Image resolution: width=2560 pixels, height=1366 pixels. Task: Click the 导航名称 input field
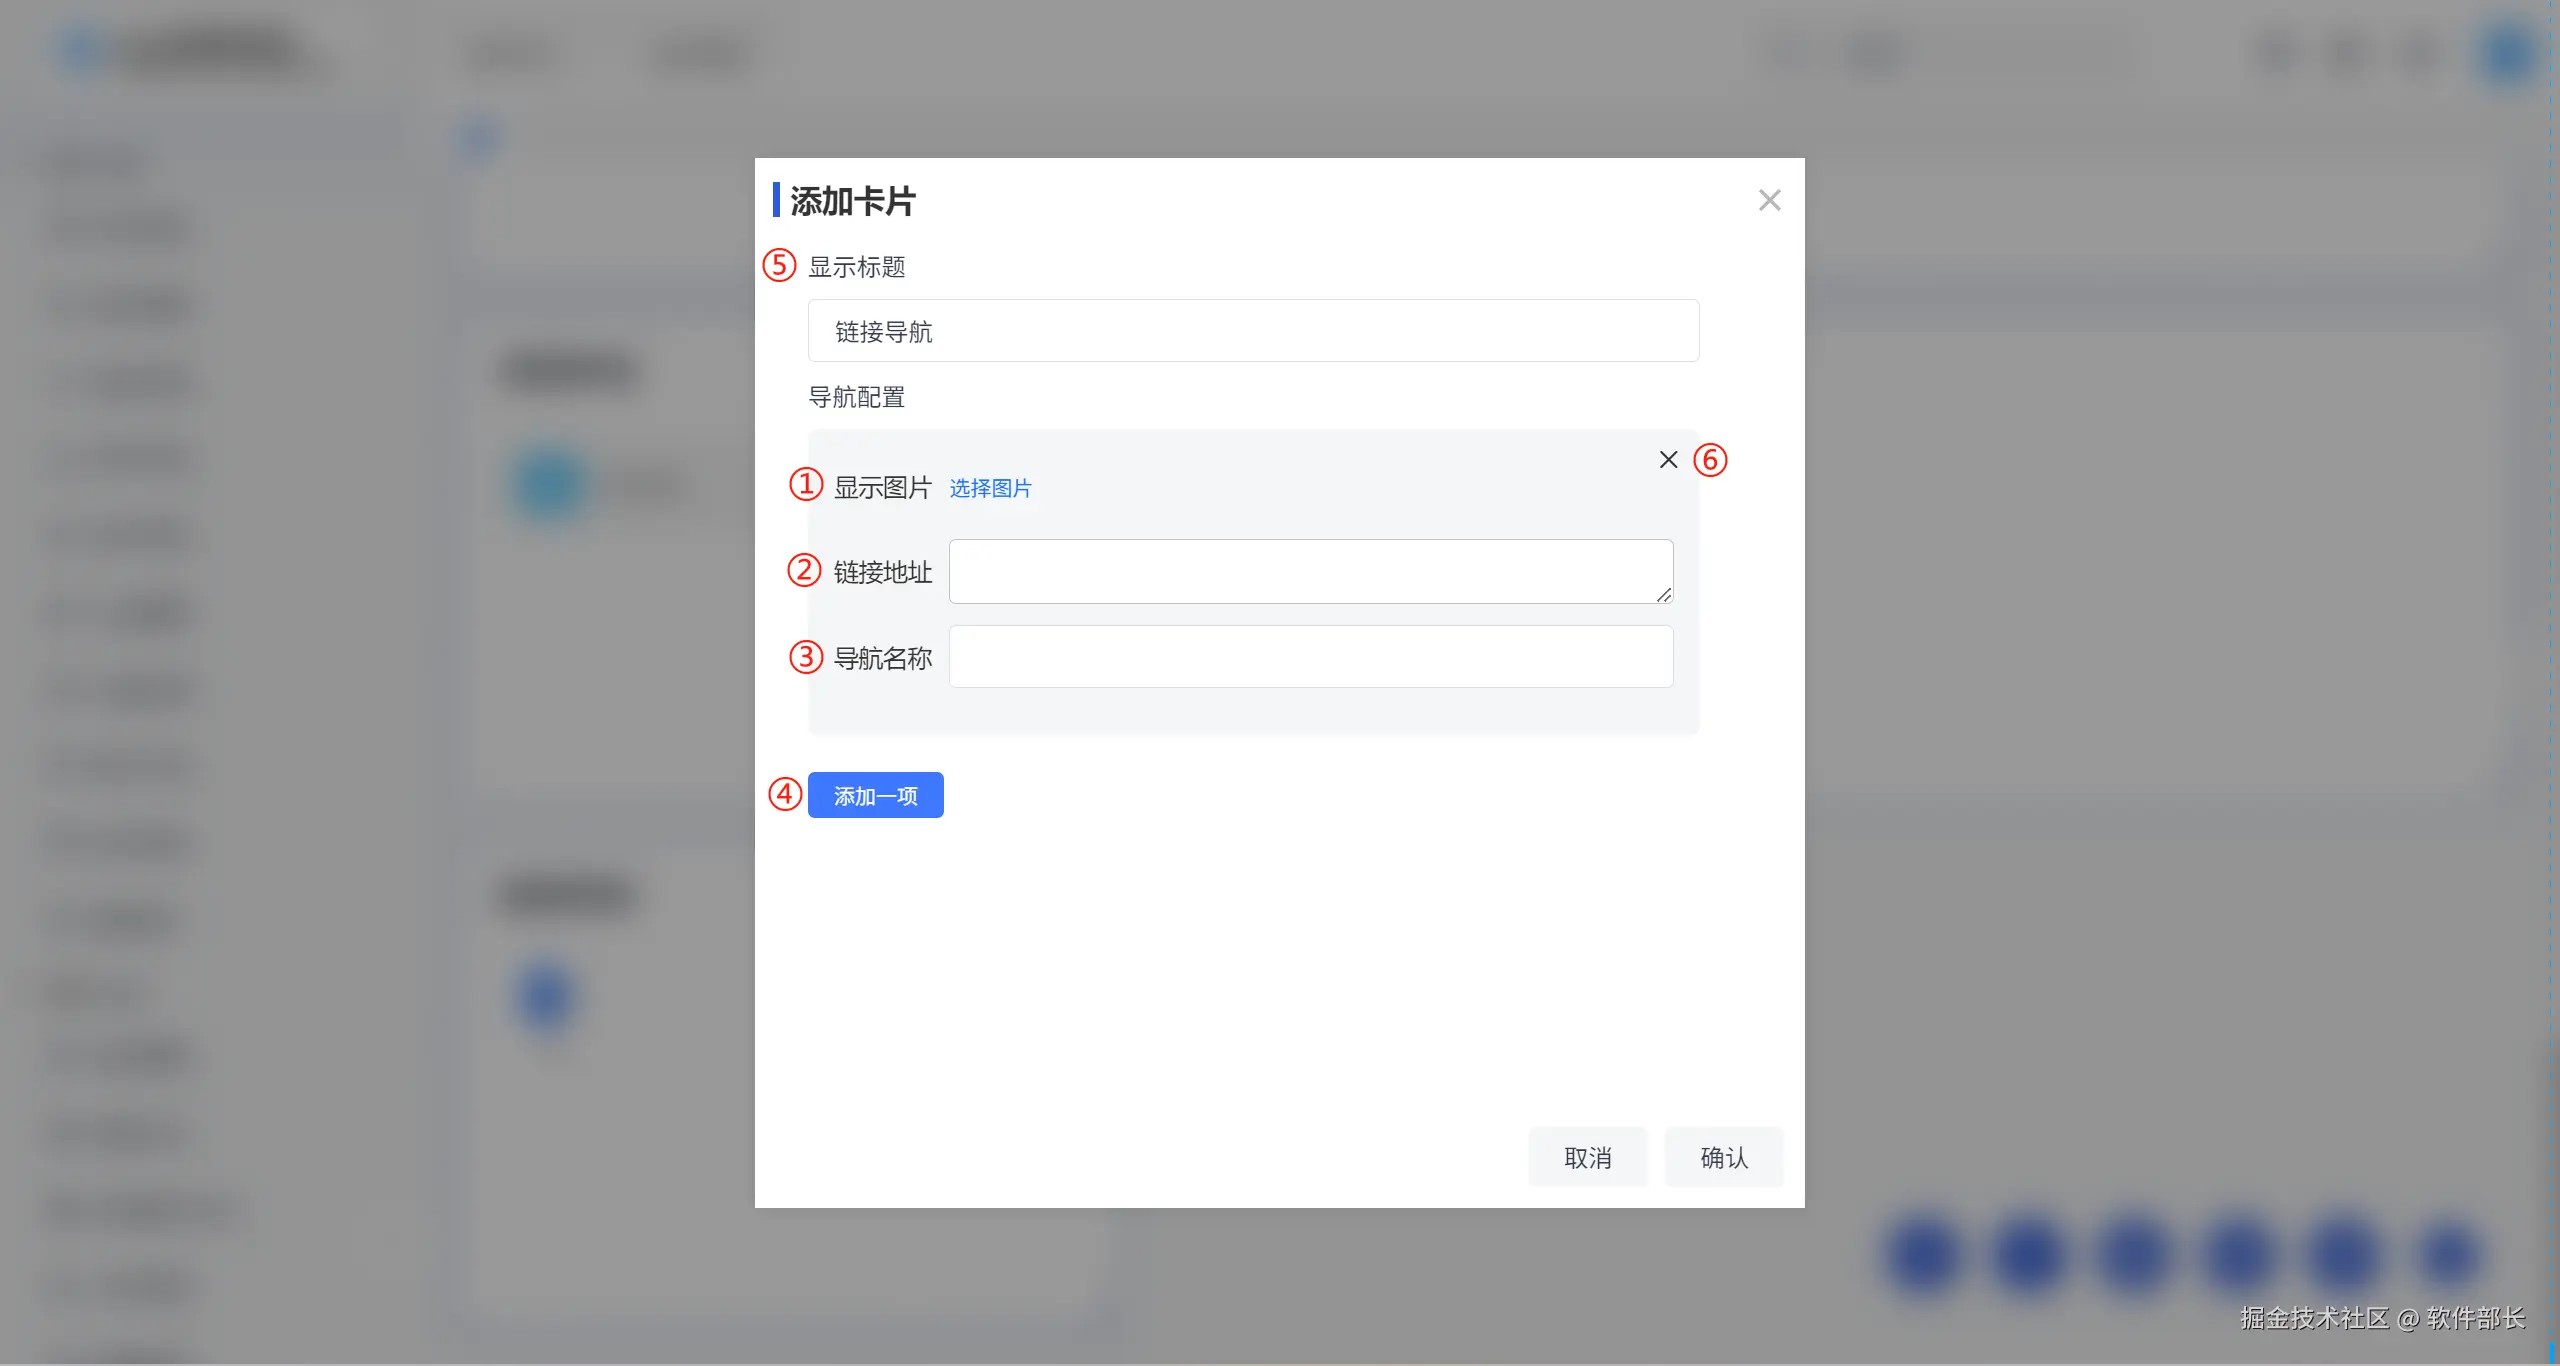(1310, 657)
